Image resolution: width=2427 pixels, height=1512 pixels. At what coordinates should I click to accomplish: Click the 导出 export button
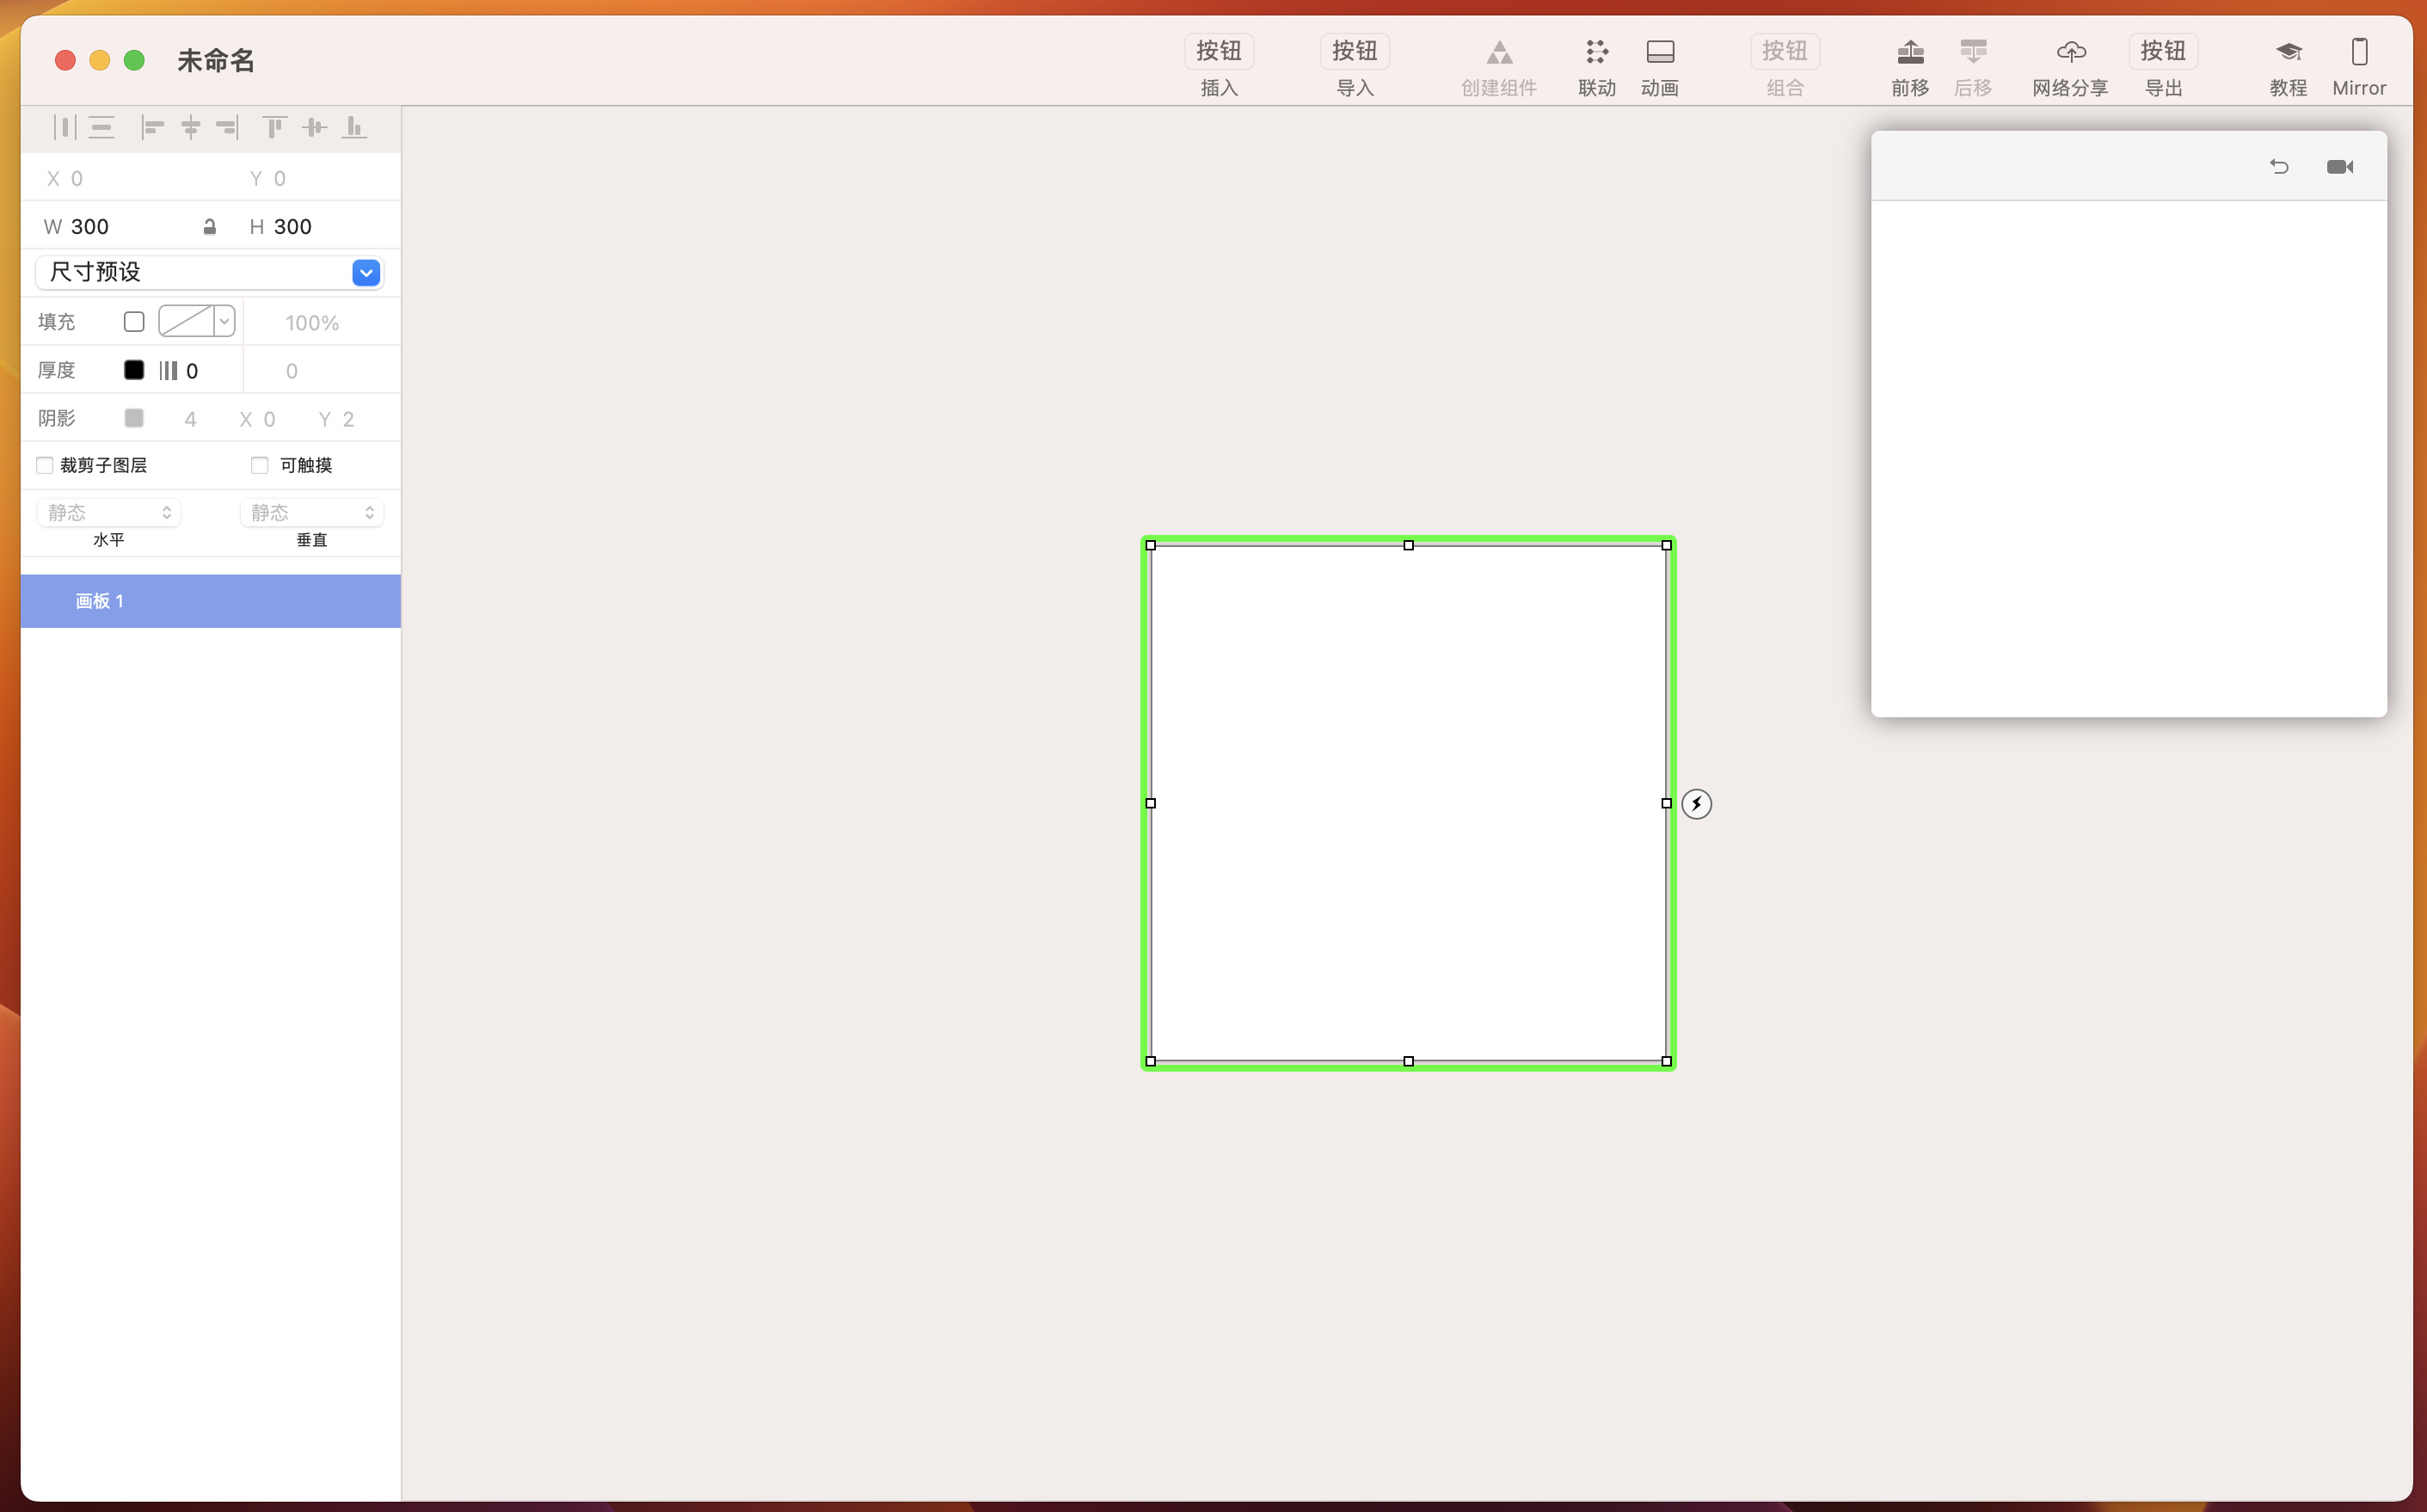click(2162, 52)
